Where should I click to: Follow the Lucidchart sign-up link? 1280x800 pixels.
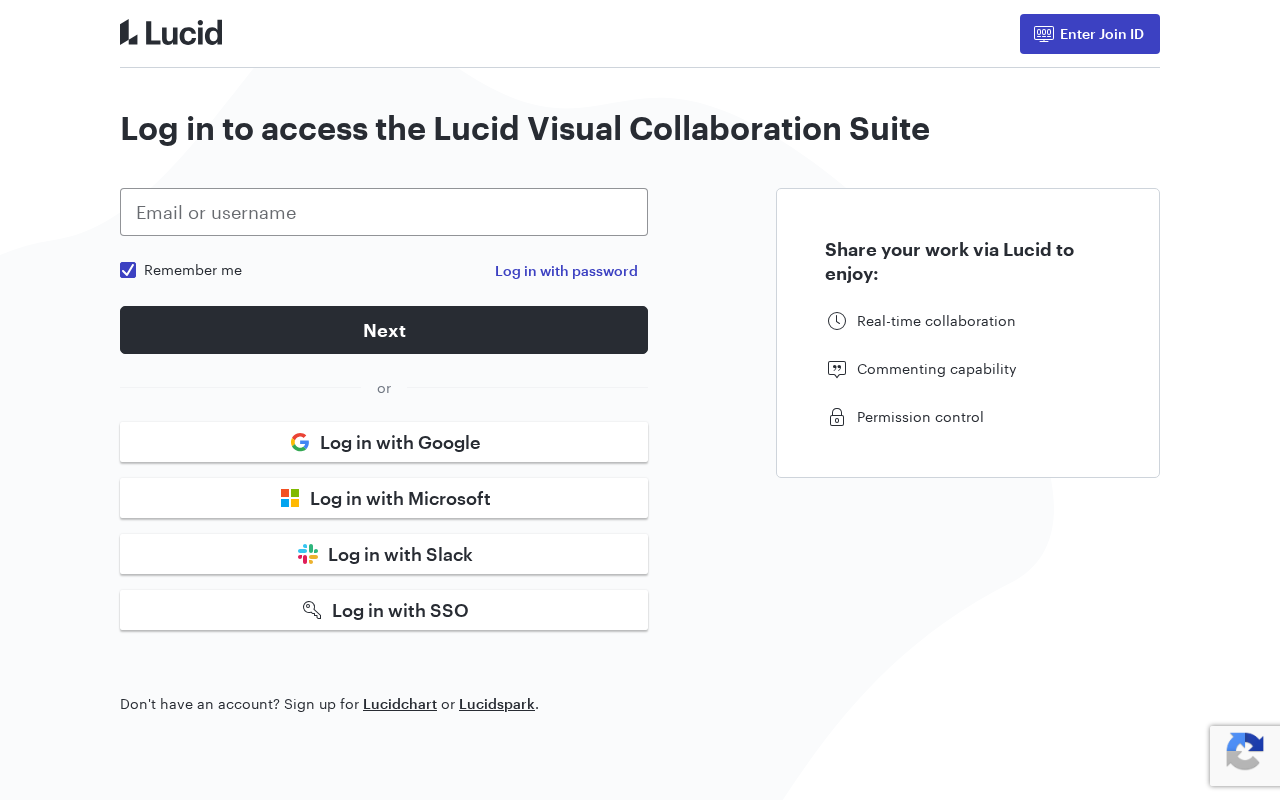coord(400,704)
